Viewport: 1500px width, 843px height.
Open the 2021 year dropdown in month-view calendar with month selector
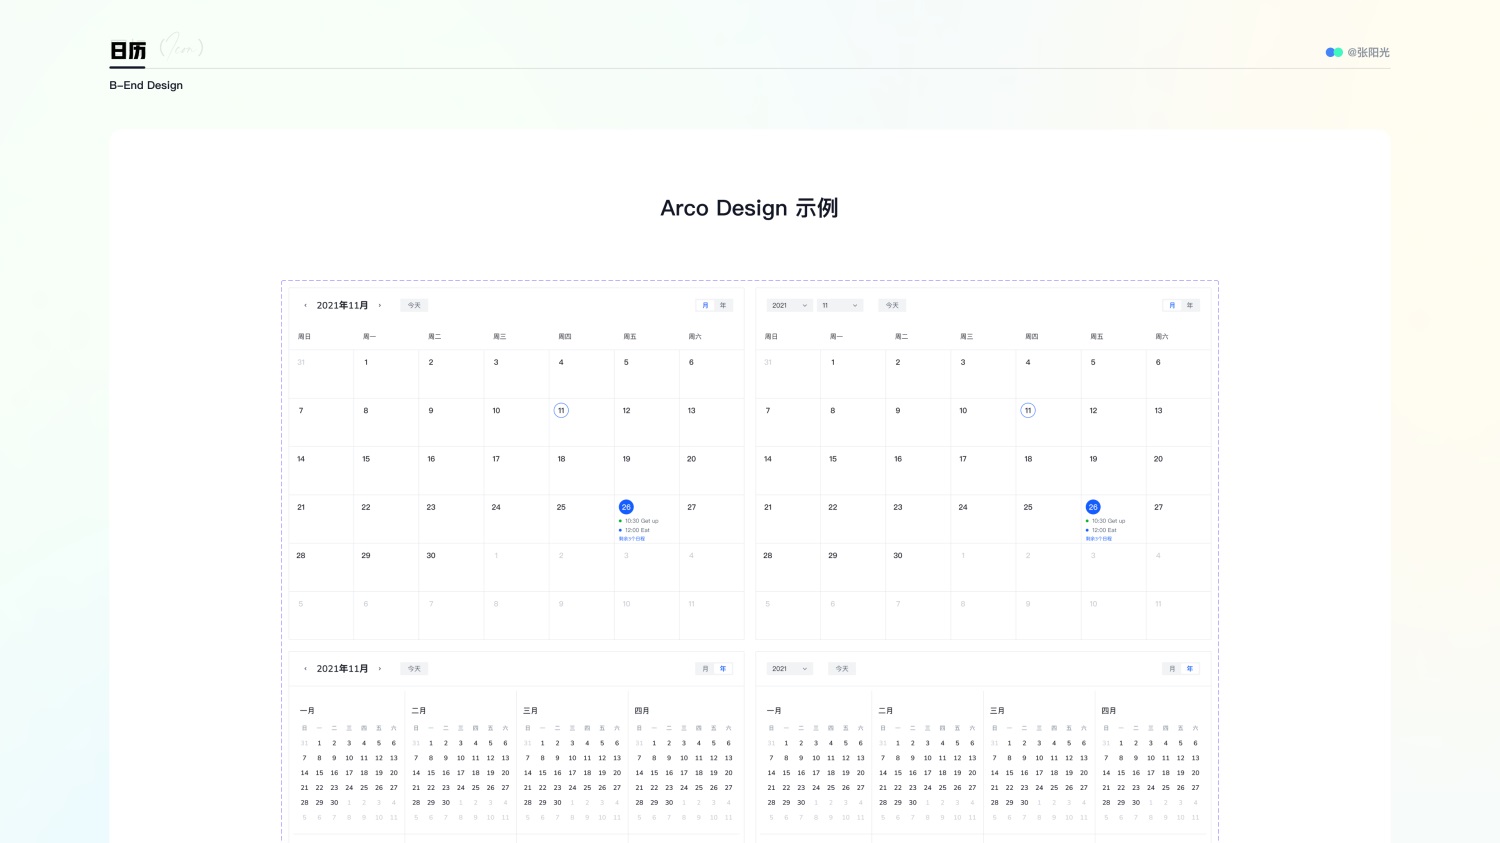coord(789,305)
